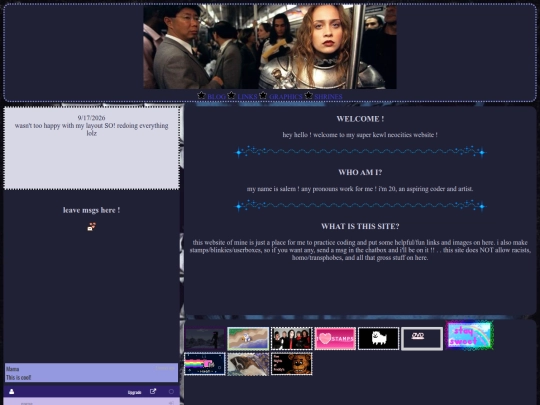Click the "hey hello ! welcome" greeting line
The width and height of the screenshot is (540, 405).
(360, 135)
